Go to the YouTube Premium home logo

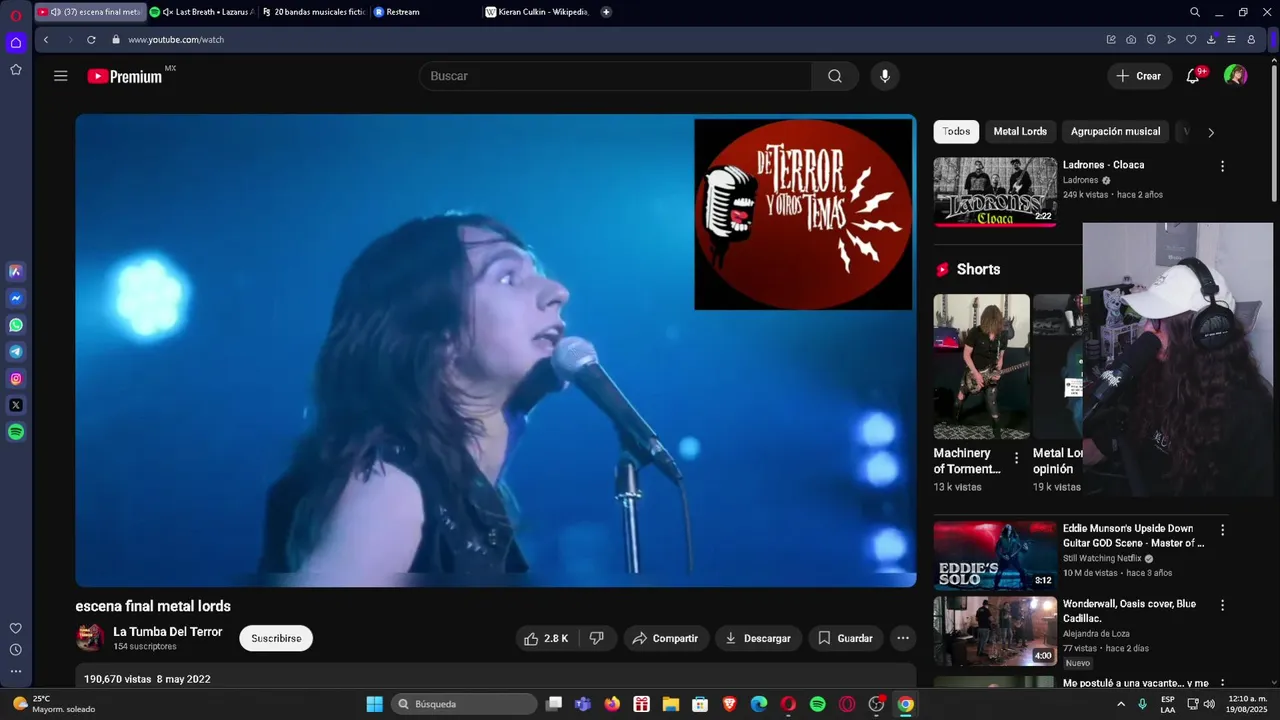pos(125,76)
